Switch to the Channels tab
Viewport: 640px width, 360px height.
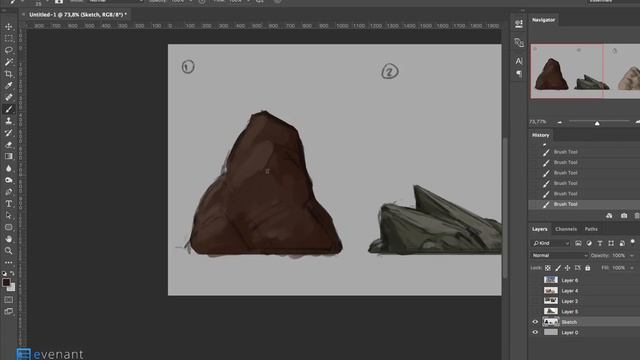(566, 229)
